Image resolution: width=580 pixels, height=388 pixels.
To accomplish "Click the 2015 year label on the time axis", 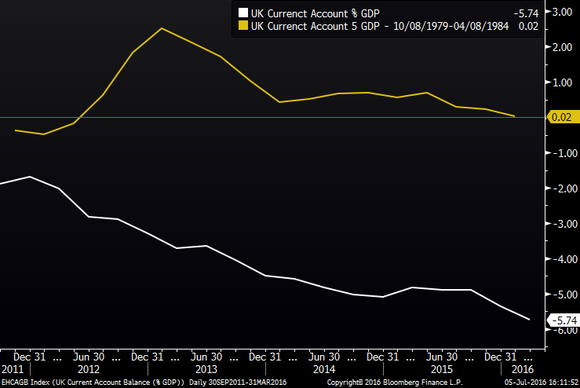I will coord(442,369).
